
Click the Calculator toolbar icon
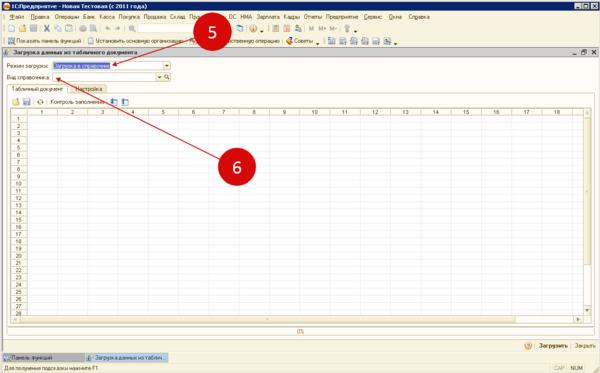coord(276,29)
